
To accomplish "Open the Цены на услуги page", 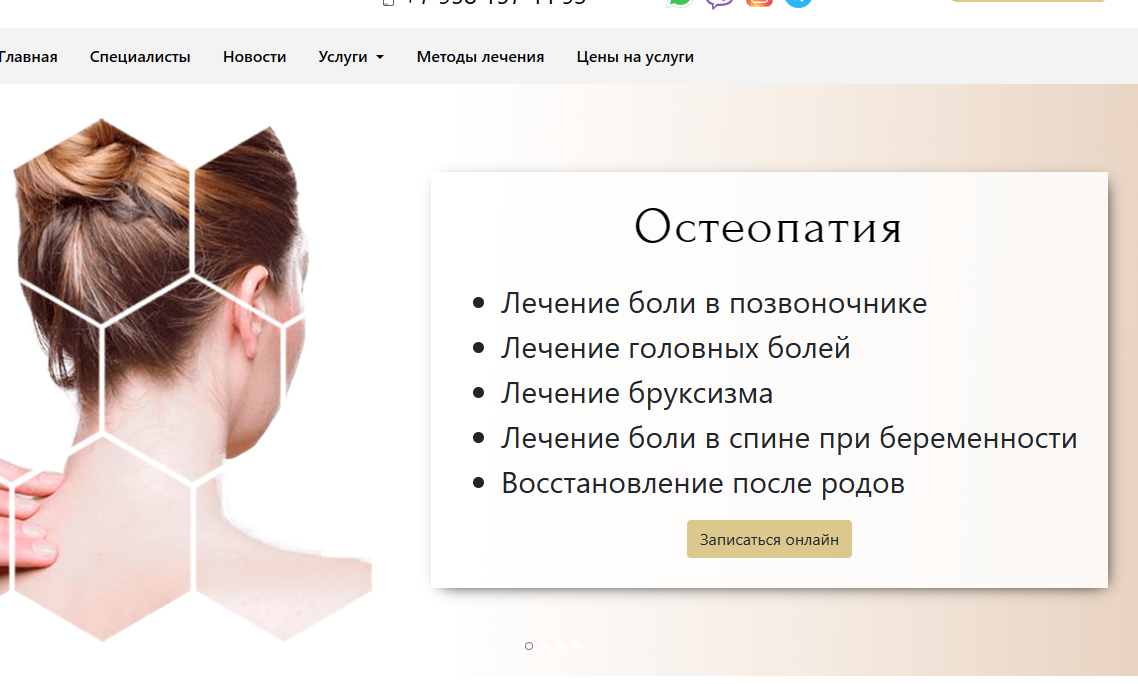I will 635,57.
